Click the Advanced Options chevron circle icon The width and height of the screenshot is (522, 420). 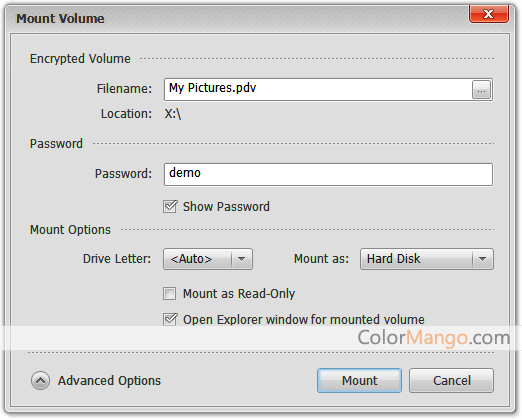[41, 380]
